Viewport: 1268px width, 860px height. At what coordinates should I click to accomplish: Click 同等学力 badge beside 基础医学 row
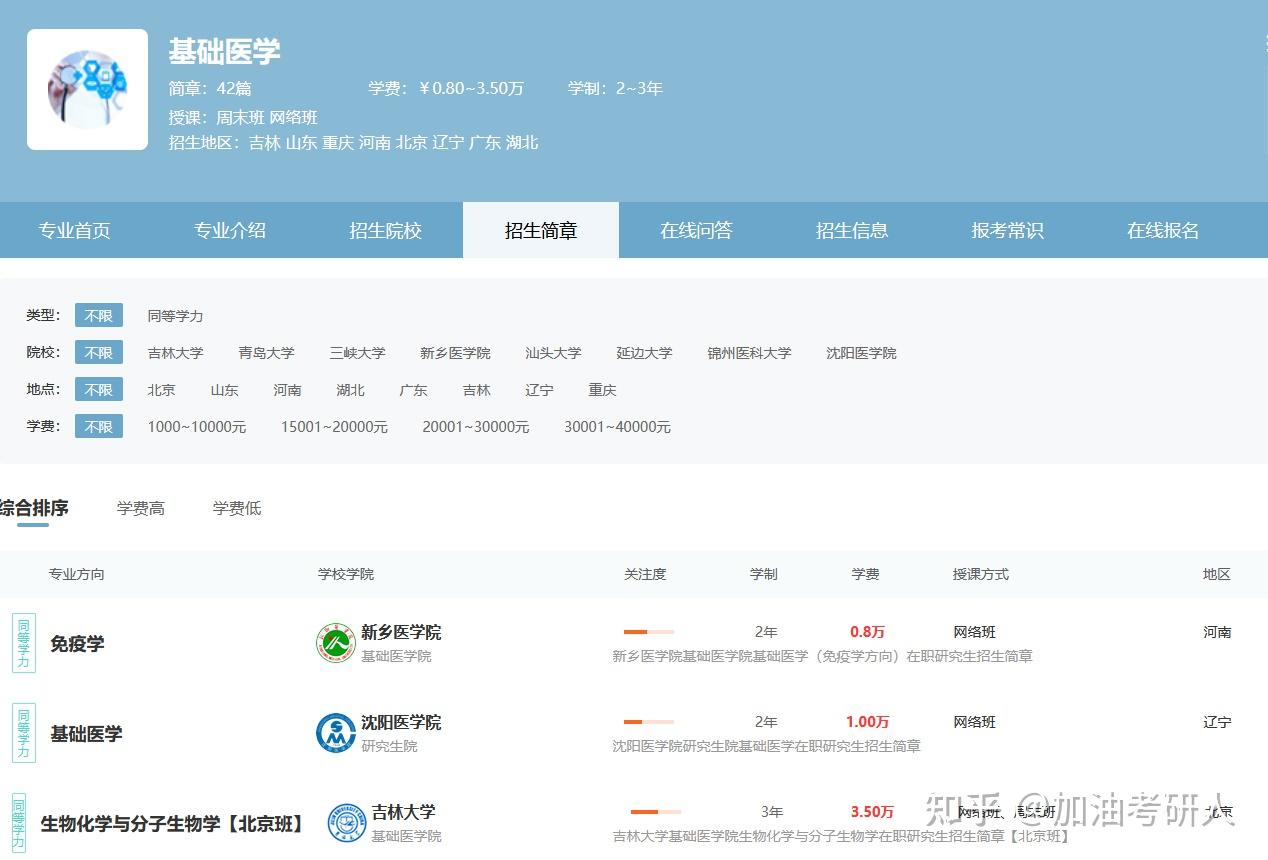tap(24, 733)
